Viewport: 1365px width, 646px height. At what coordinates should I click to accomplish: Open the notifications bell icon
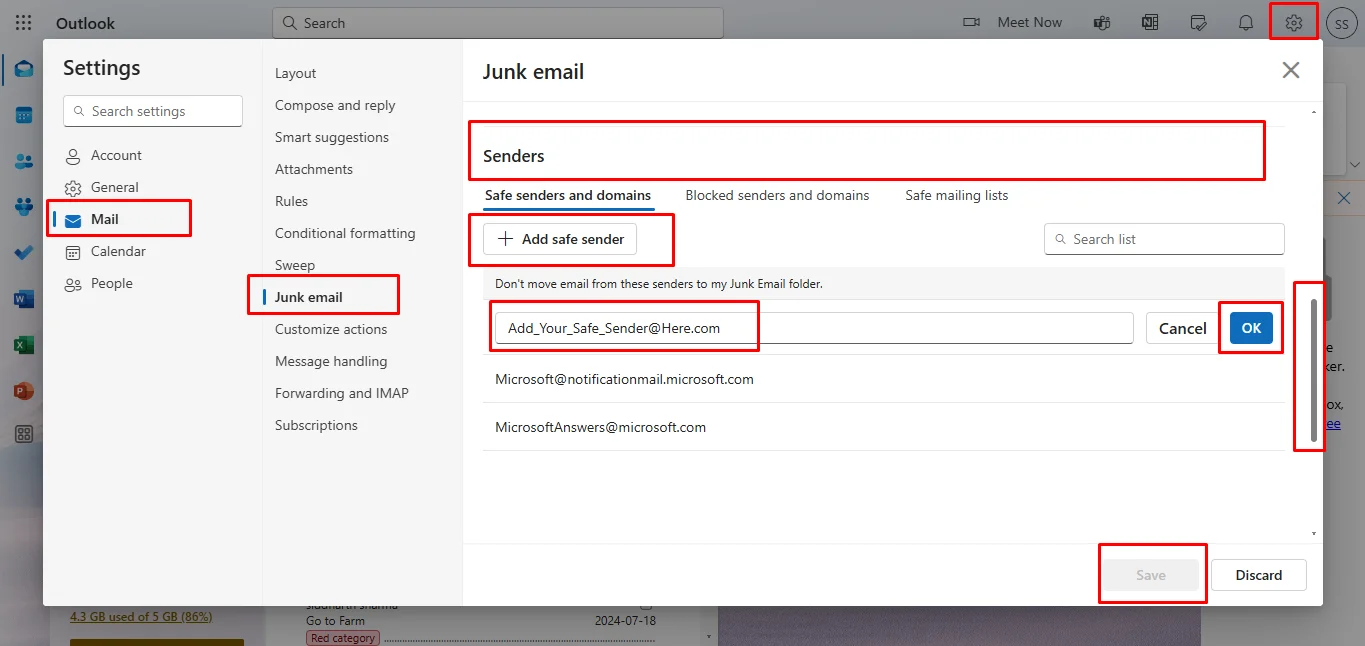(1246, 22)
